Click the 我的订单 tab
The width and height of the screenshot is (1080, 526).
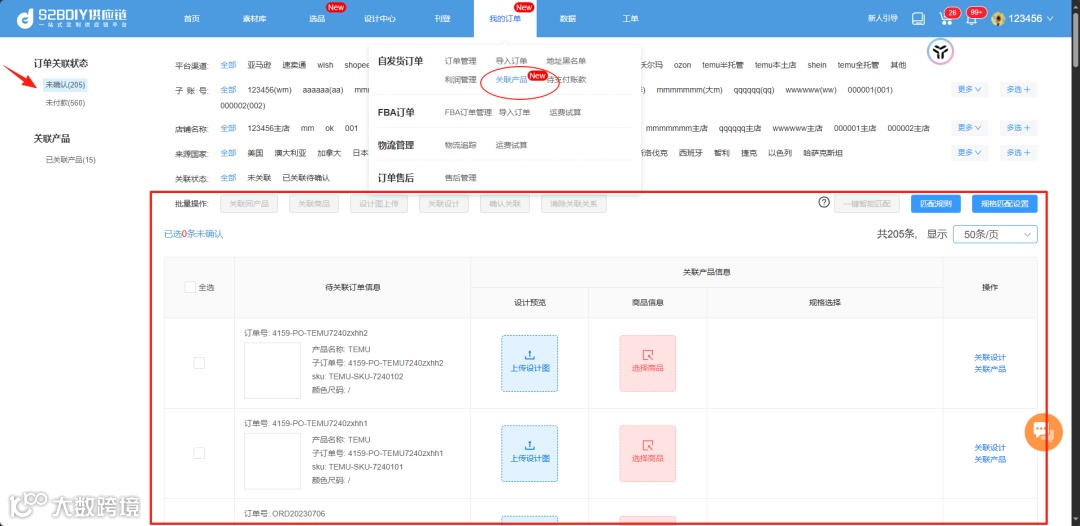click(x=505, y=19)
